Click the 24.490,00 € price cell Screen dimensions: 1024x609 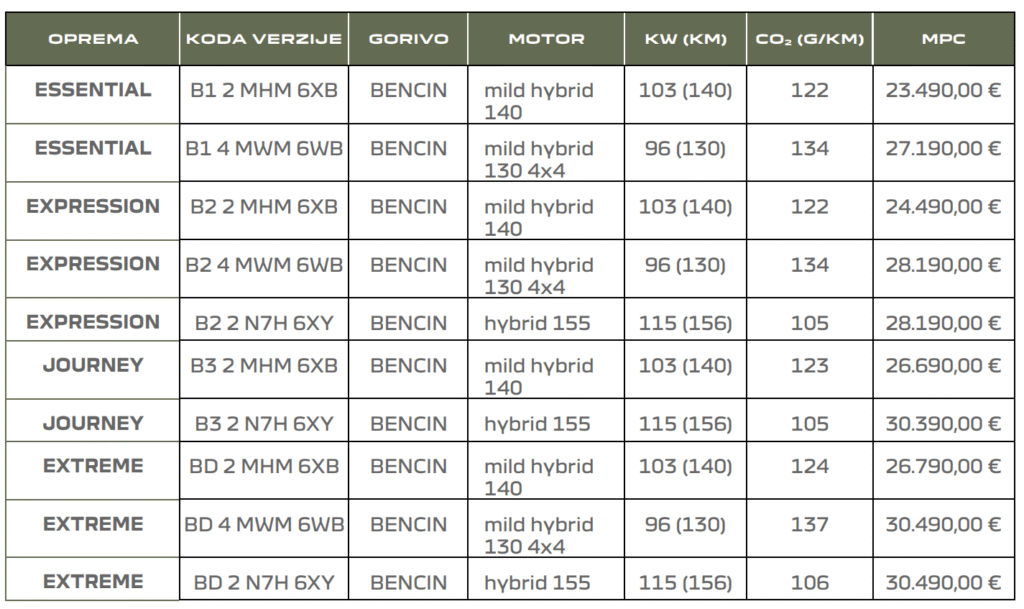point(943,207)
